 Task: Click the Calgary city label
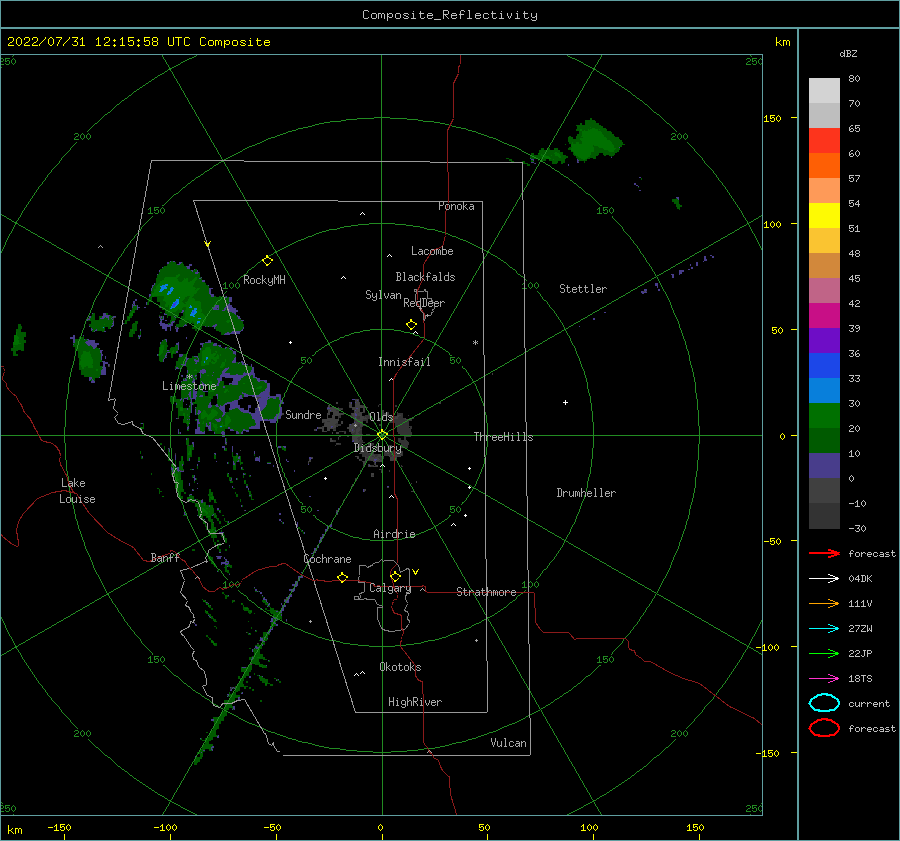point(390,588)
